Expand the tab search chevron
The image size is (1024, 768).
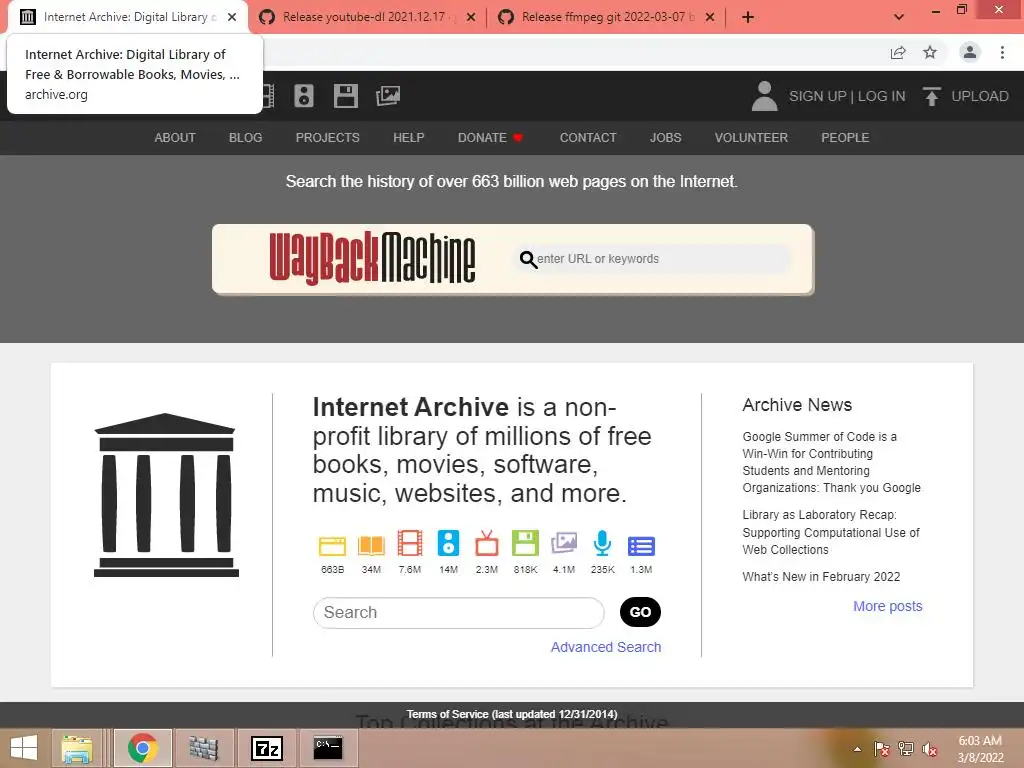pyautogui.click(x=899, y=17)
